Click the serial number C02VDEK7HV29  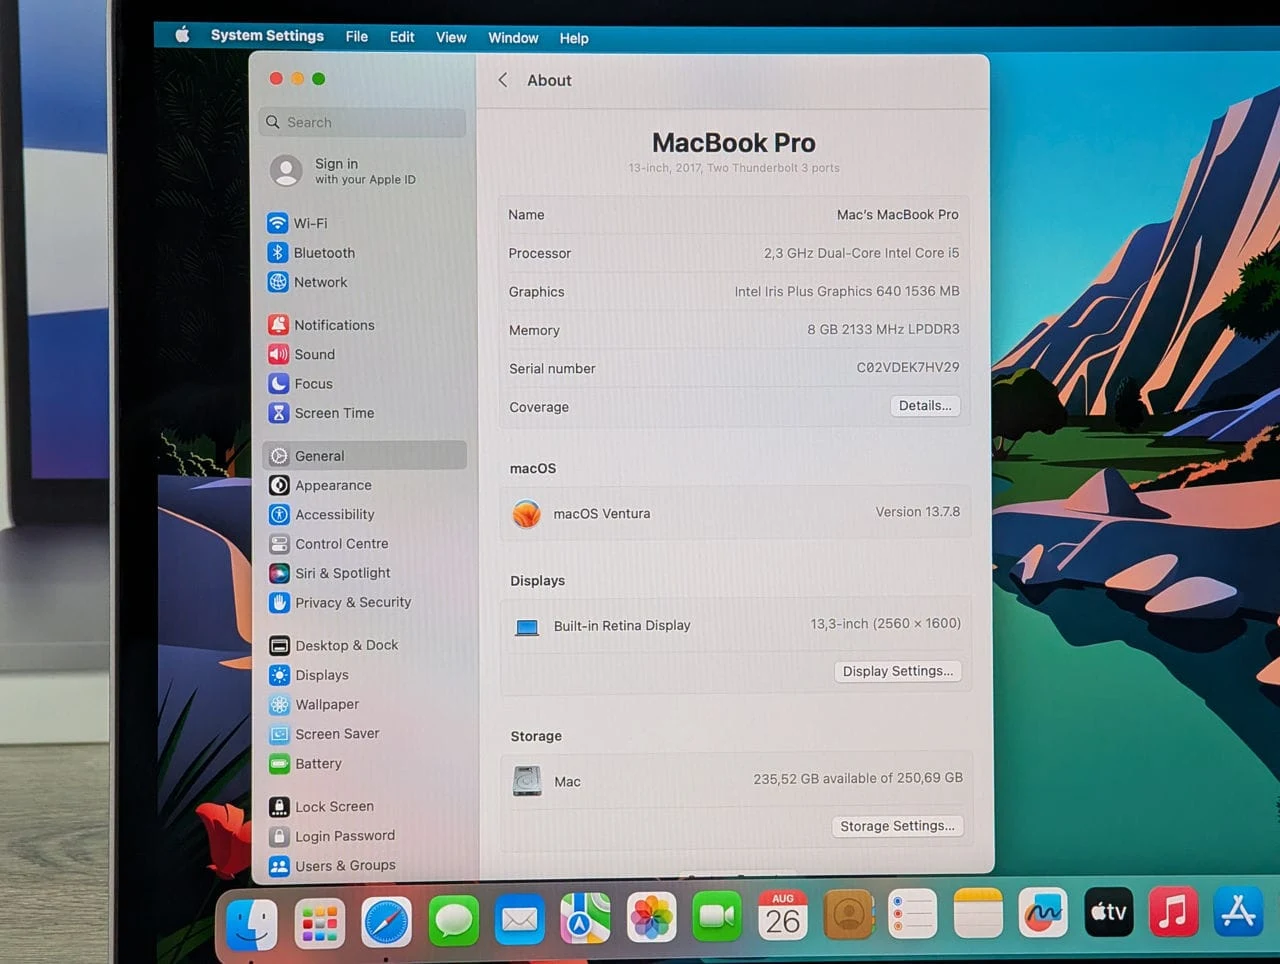(x=908, y=367)
